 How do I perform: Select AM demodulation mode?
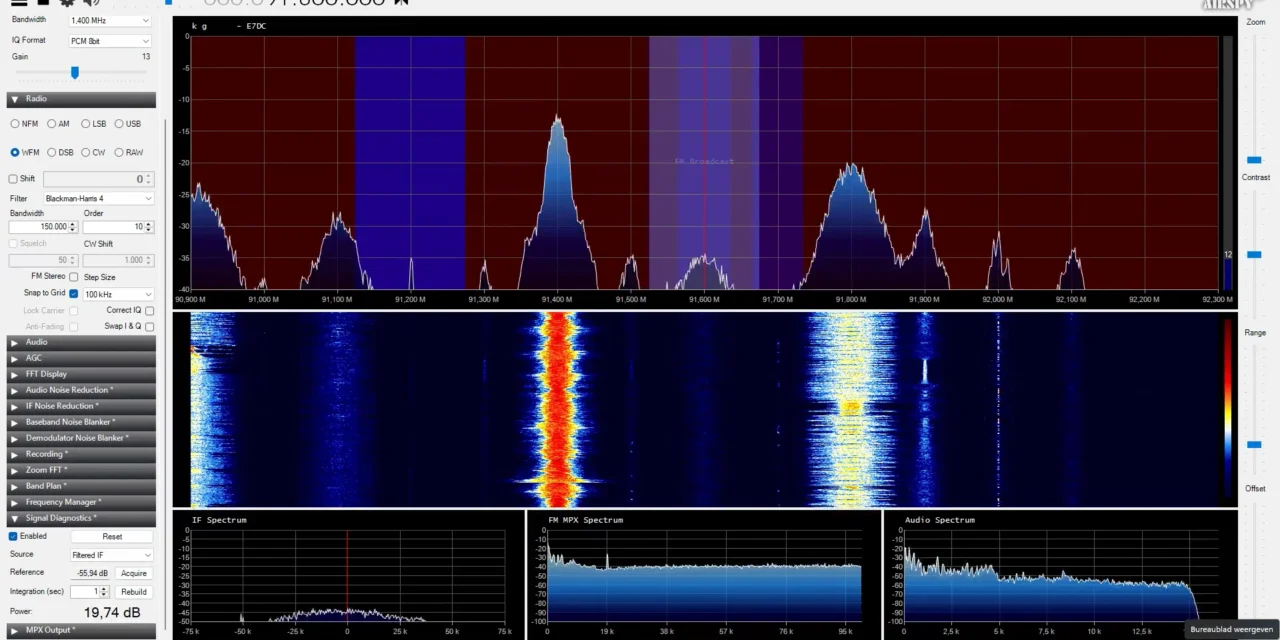point(51,124)
